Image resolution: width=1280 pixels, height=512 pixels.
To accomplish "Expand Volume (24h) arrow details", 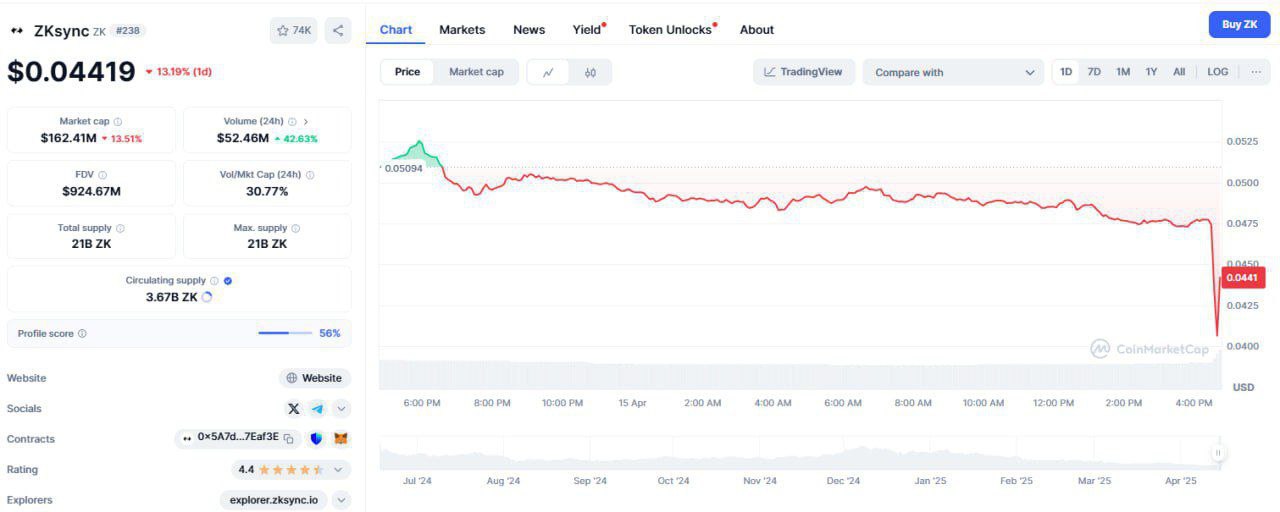I will (306, 121).
